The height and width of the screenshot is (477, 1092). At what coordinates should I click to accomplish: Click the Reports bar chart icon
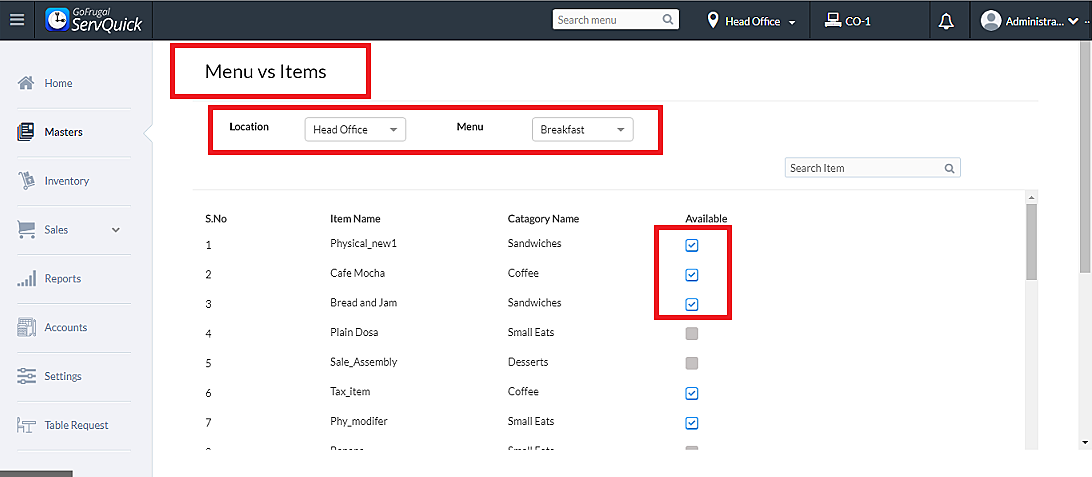point(27,279)
